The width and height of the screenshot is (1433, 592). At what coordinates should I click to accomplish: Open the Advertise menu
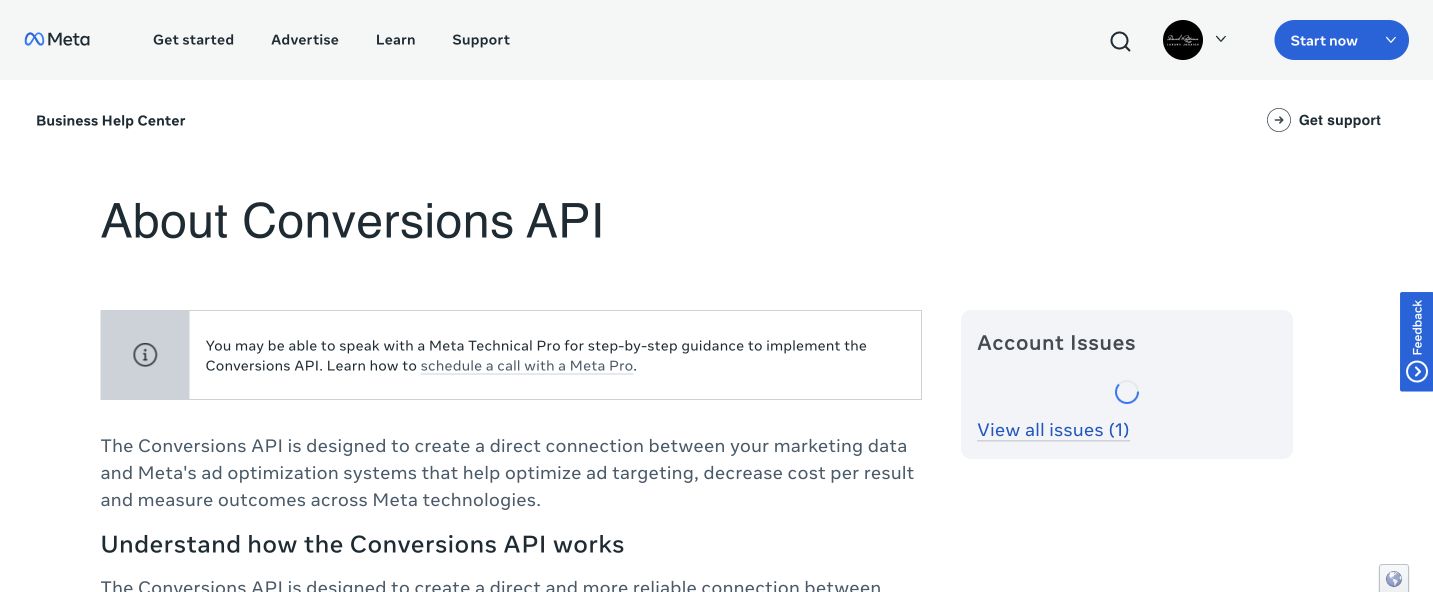pyautogui.click(x=305, y=40)
